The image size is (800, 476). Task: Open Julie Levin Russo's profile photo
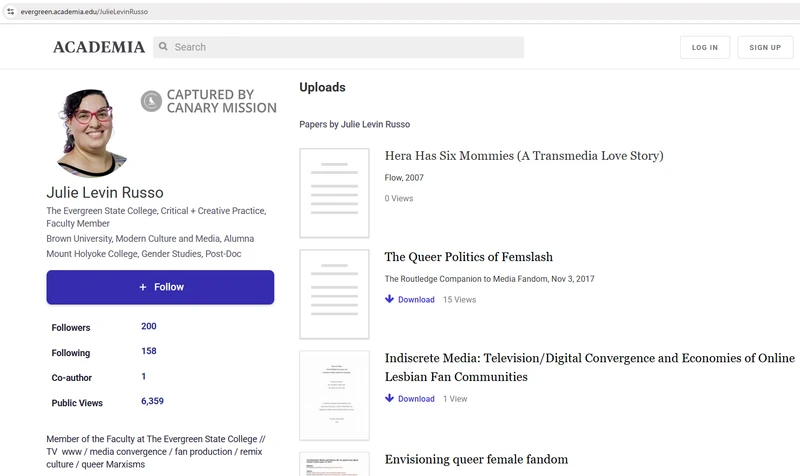click(x=91, y=133)
